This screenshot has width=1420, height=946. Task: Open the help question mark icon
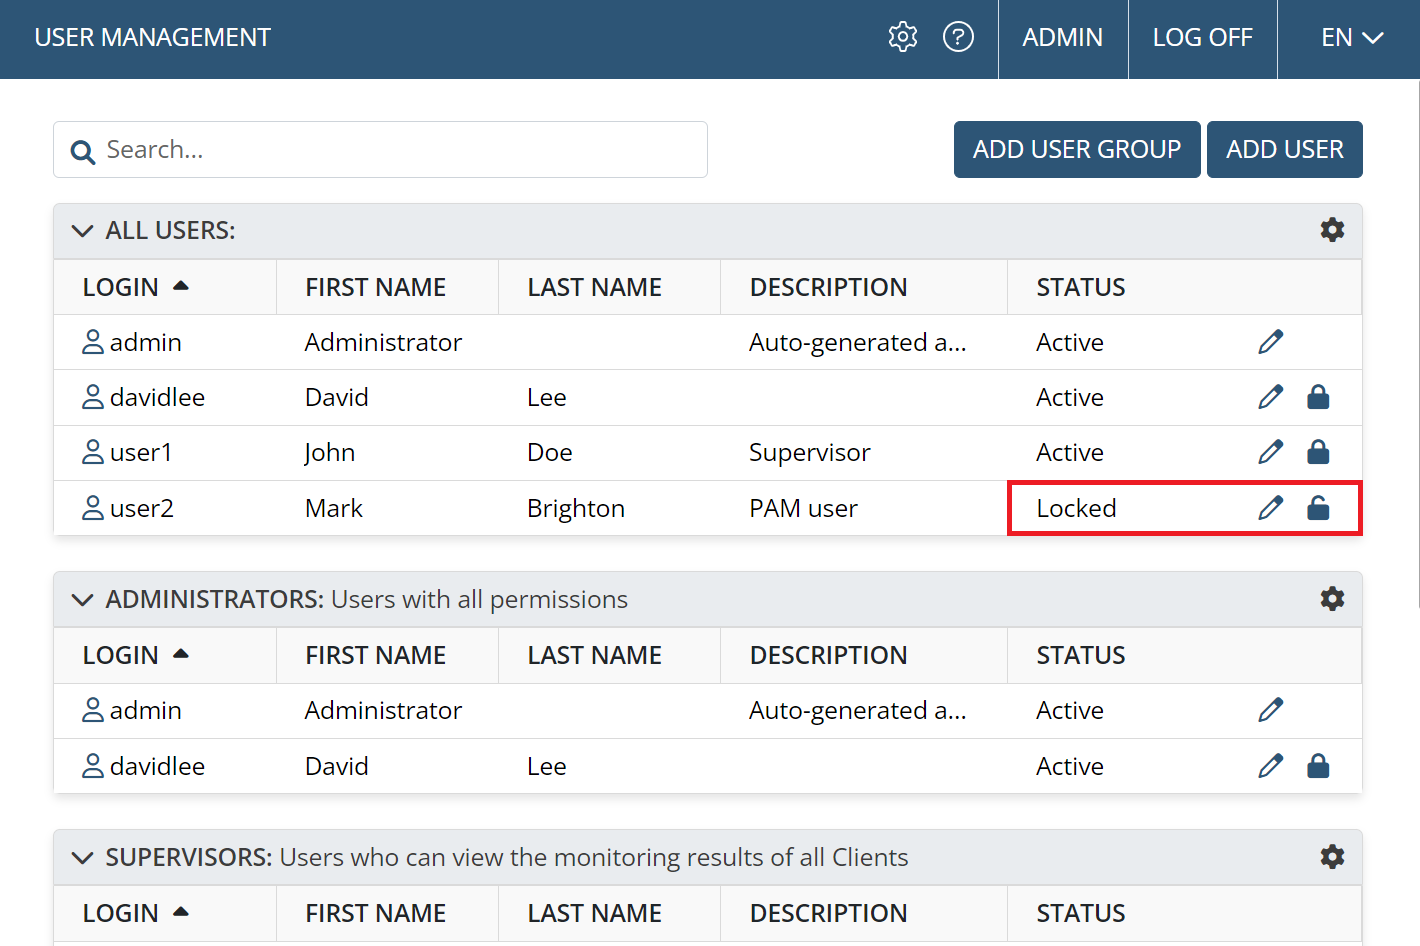958,37
